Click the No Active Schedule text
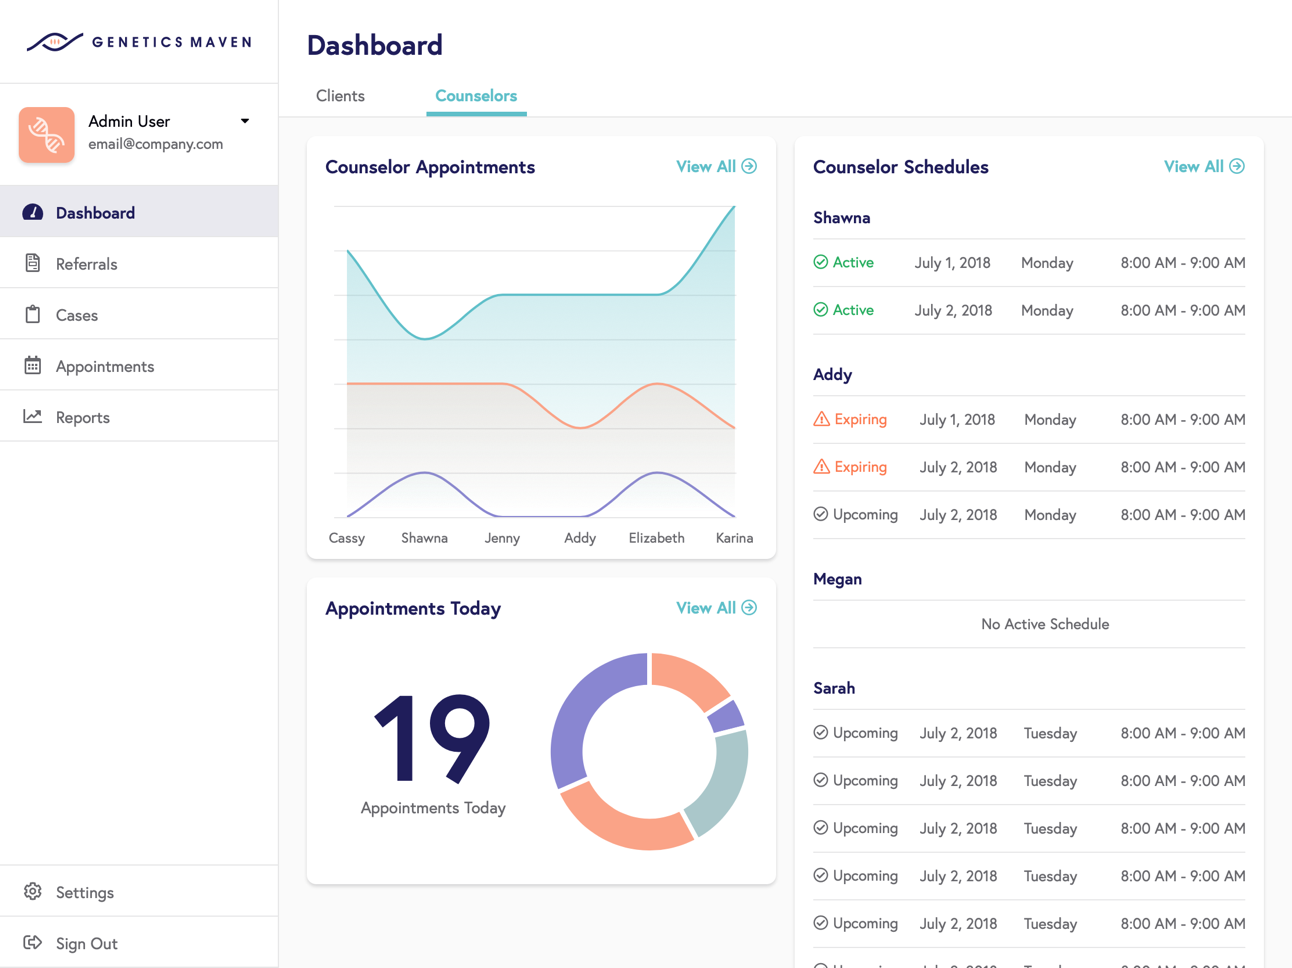The image size is (1292, 968). click(1045, 624)
